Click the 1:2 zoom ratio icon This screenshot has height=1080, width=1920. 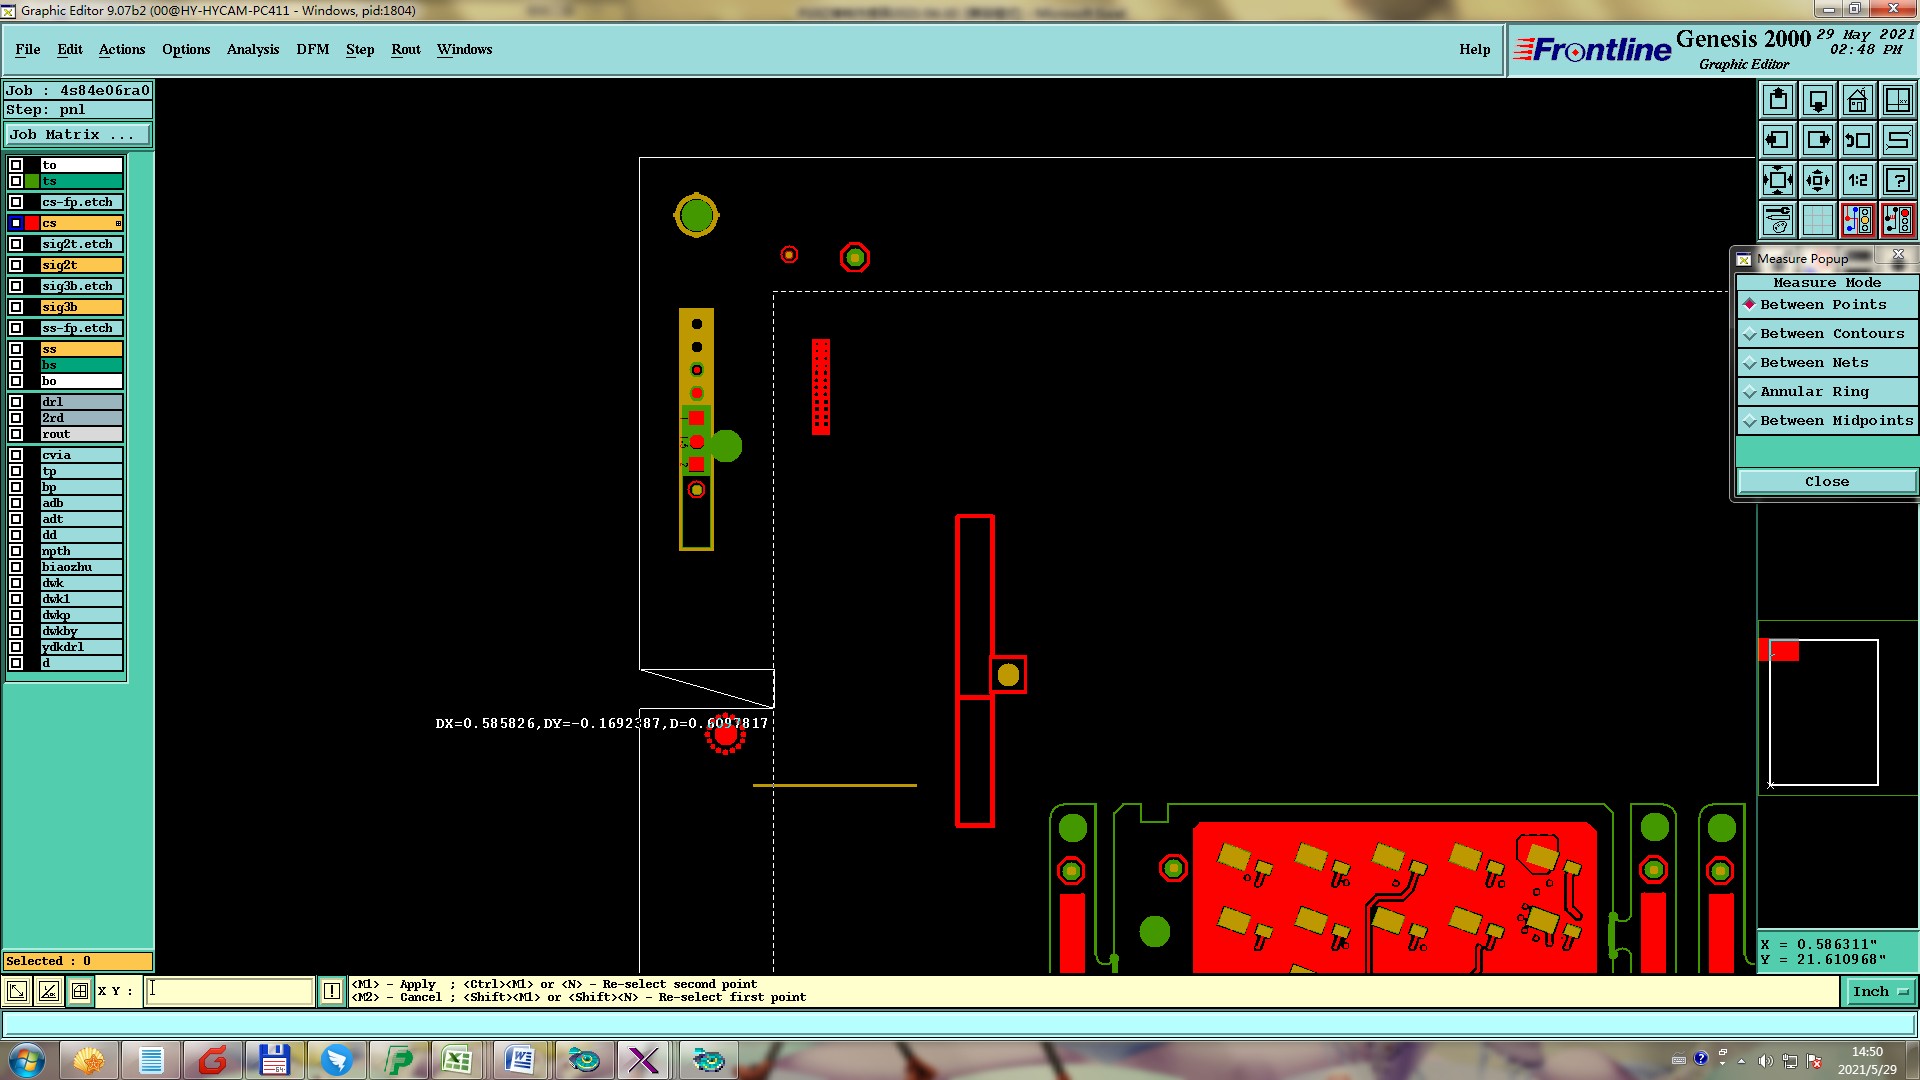click(x=1858, y=180)
